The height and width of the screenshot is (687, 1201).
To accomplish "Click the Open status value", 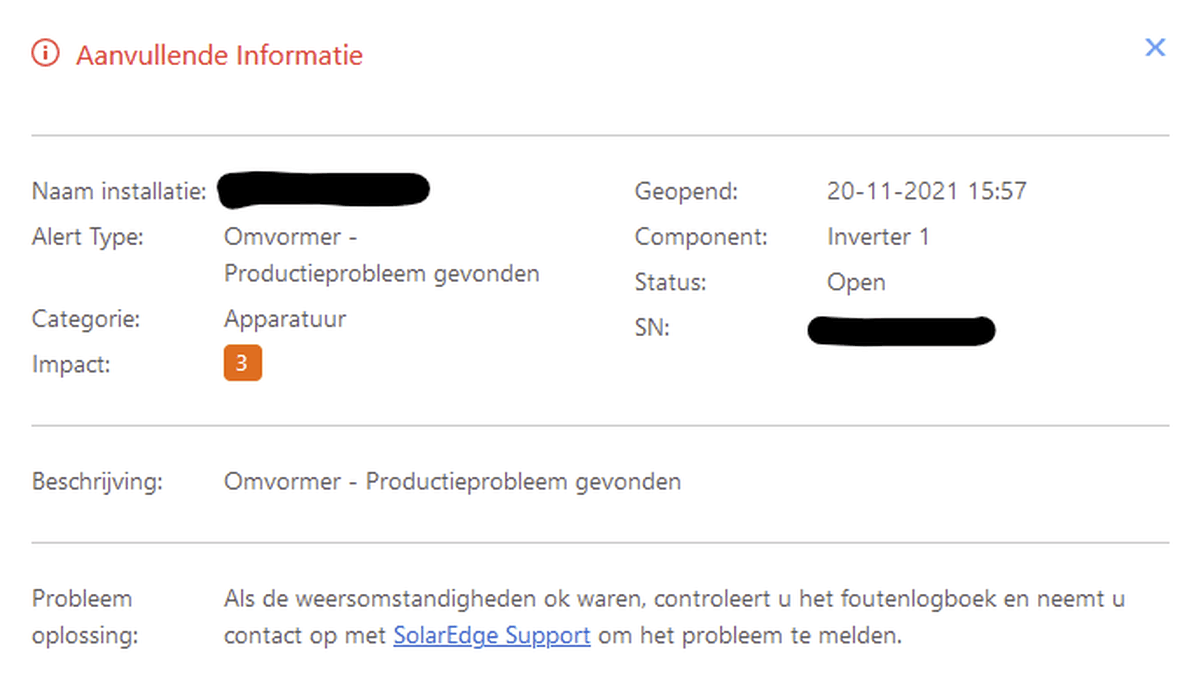I will pos(856,283).
